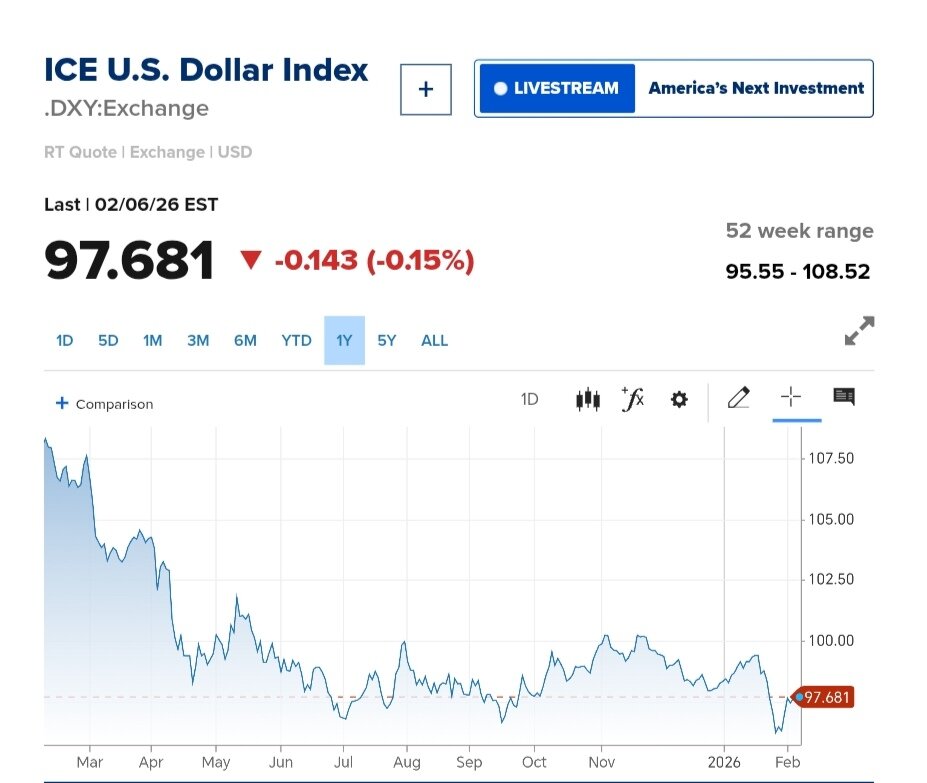
Task: Expand chart to fullscreen view
Action: [859, 331]
